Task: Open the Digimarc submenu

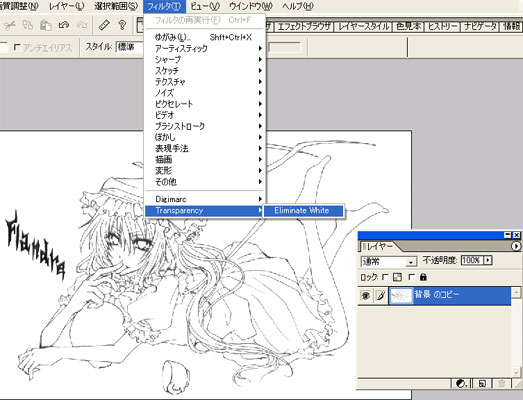Action: [x=204, y=199]
